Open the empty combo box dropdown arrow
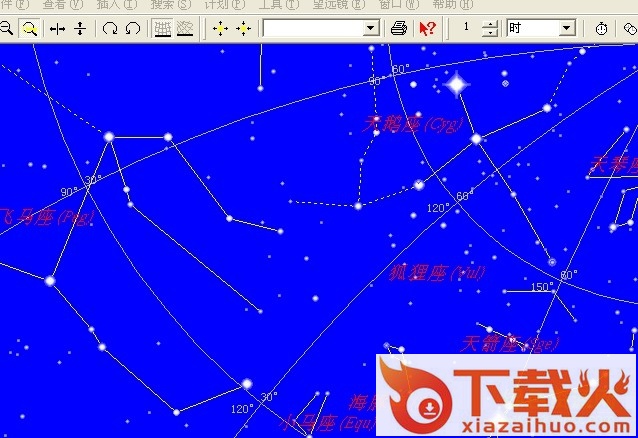The width and height of the screenshot is (638, 438). [x=371, y=29]
